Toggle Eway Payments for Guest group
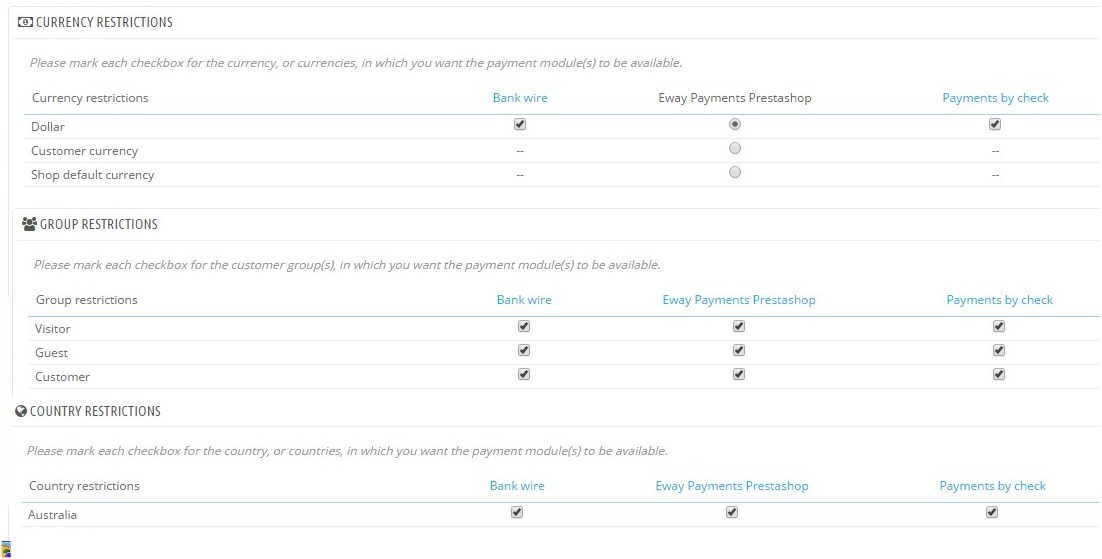This screenshot has height=559, width=1102. click(x=739, y=350)
